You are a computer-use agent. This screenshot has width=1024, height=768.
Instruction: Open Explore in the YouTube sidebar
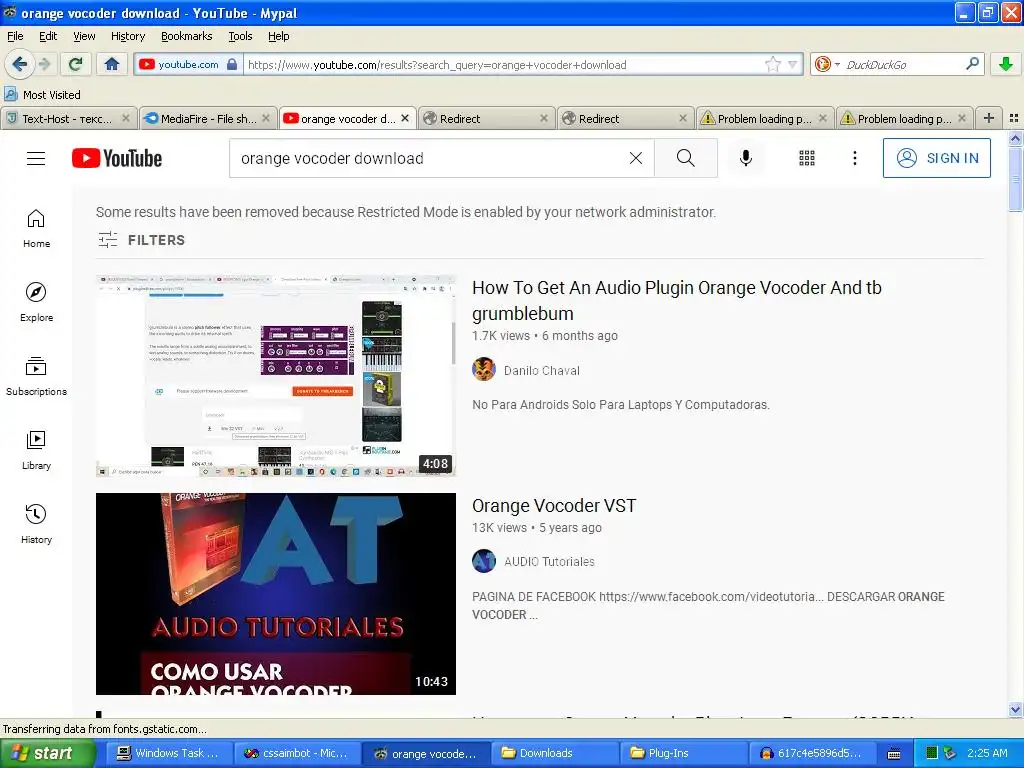pyautogui.click(x=36, y=302)
